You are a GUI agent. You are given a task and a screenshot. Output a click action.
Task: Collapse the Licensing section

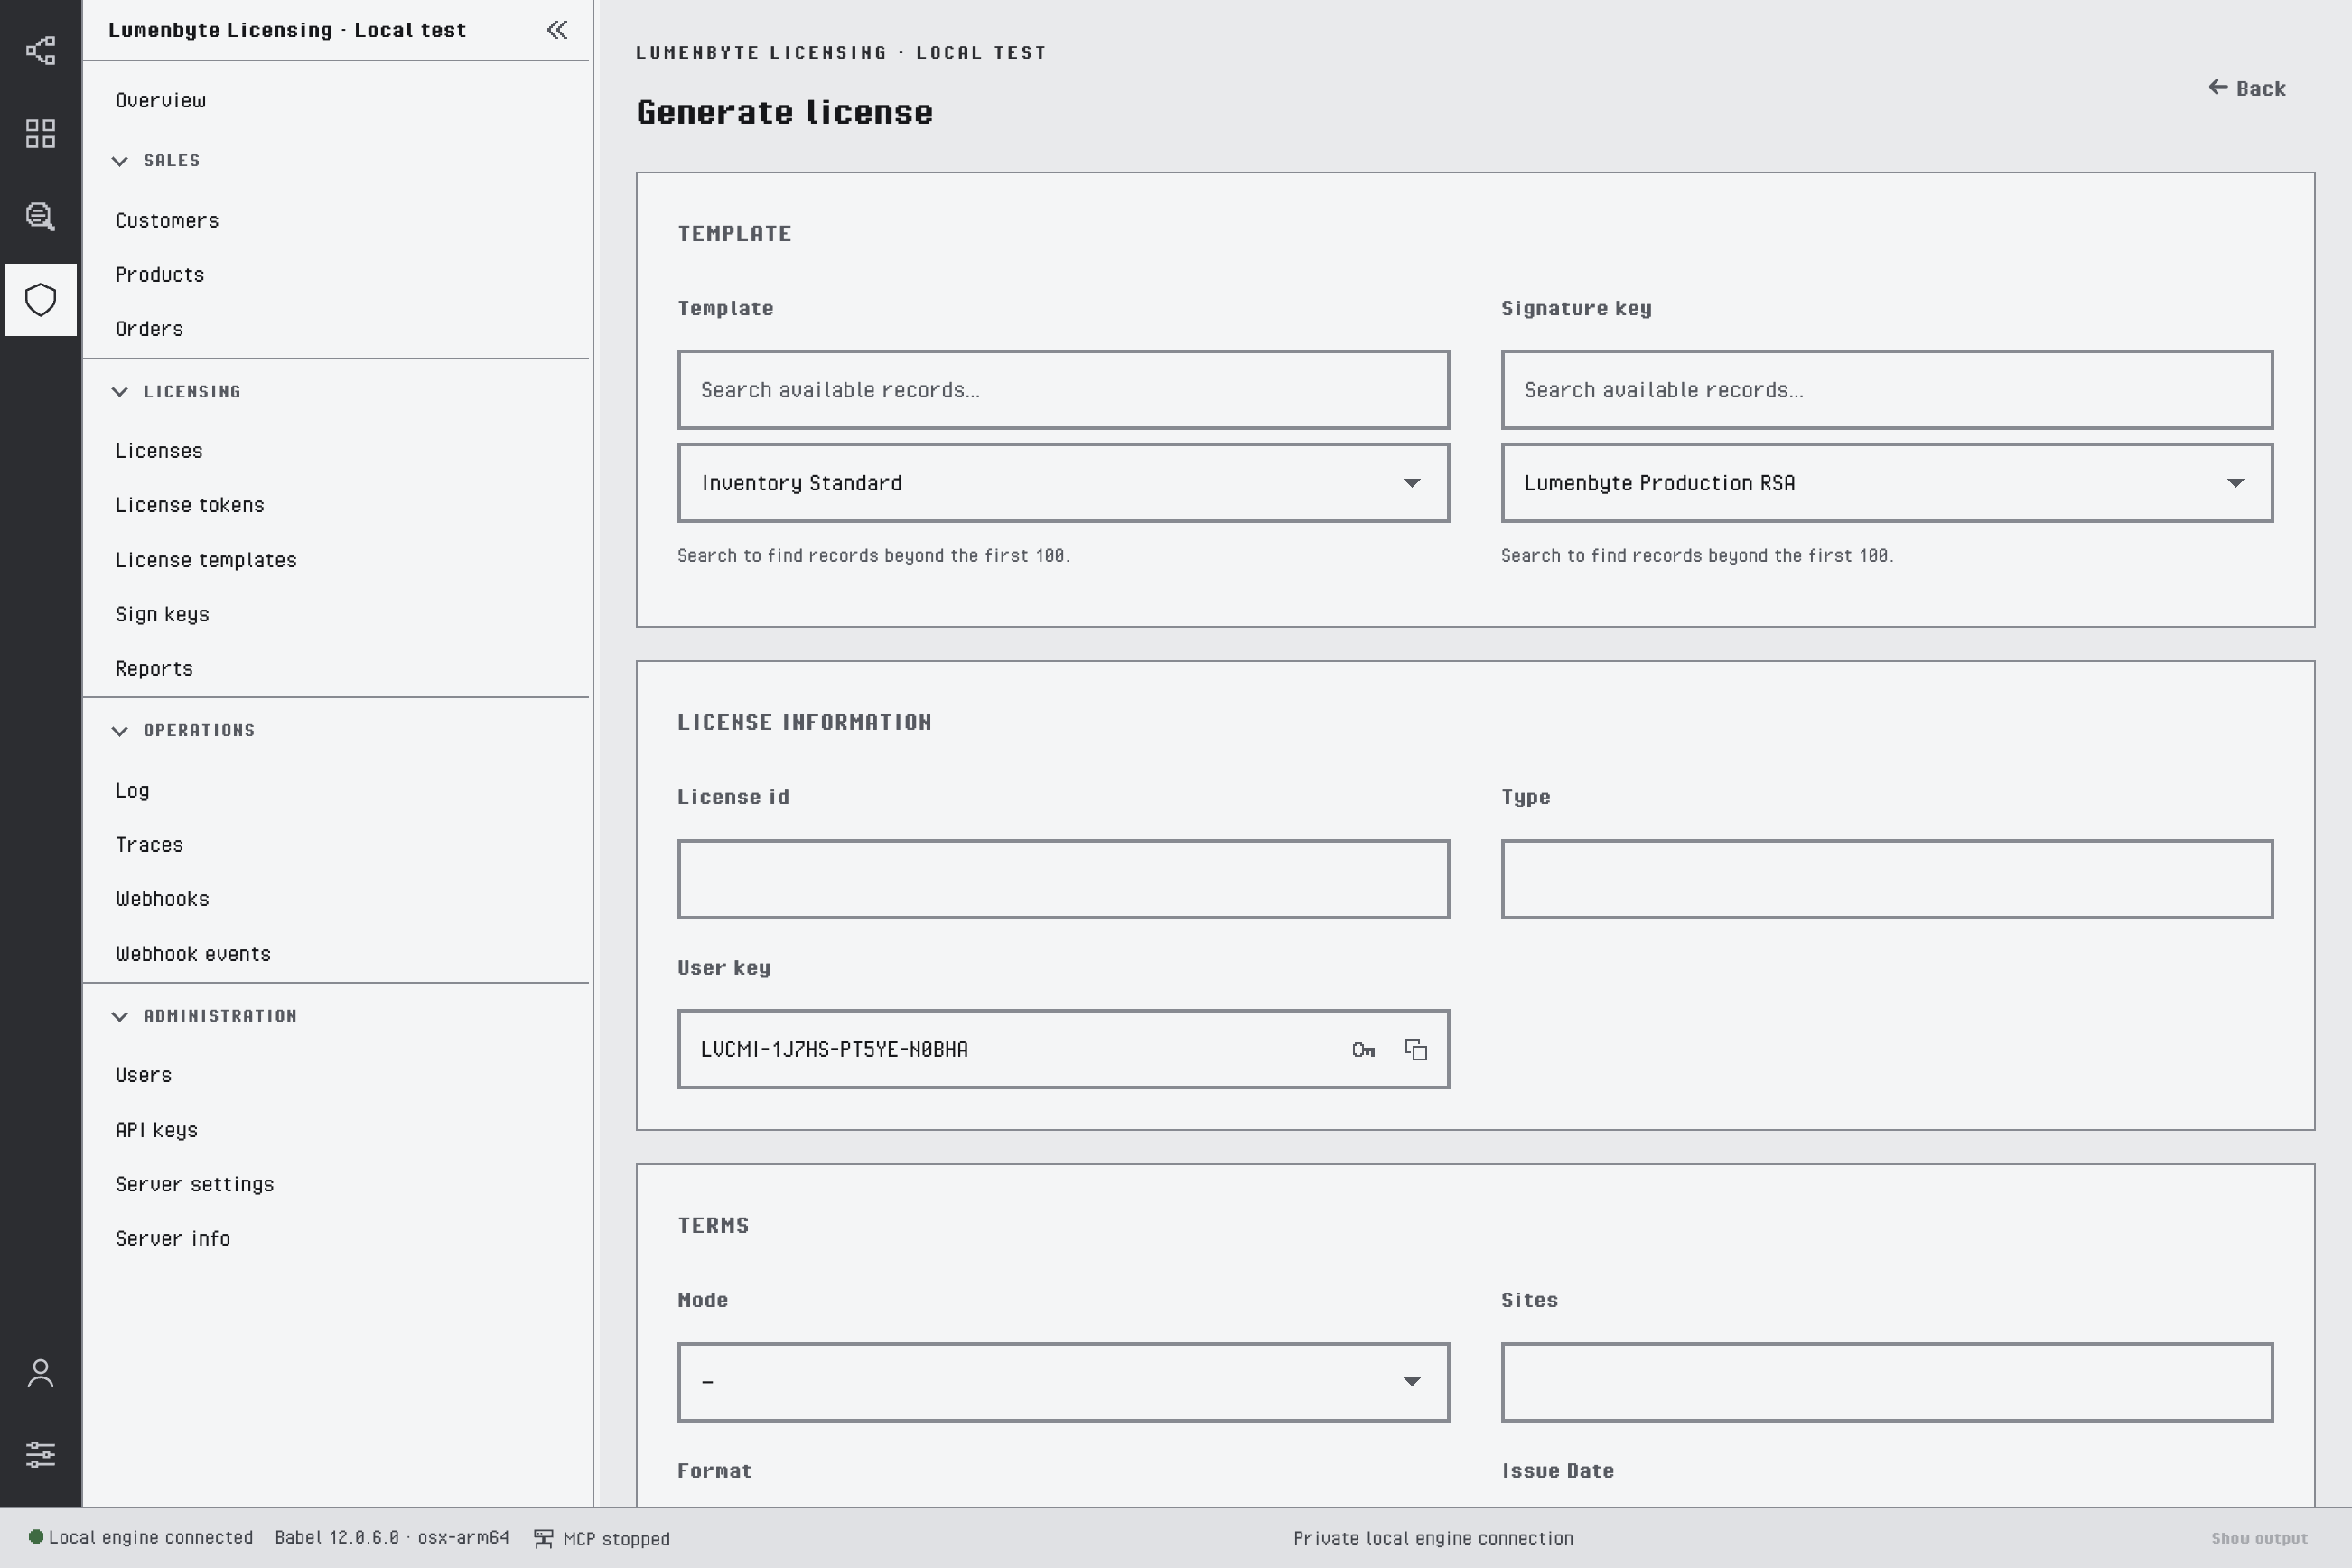119,392
